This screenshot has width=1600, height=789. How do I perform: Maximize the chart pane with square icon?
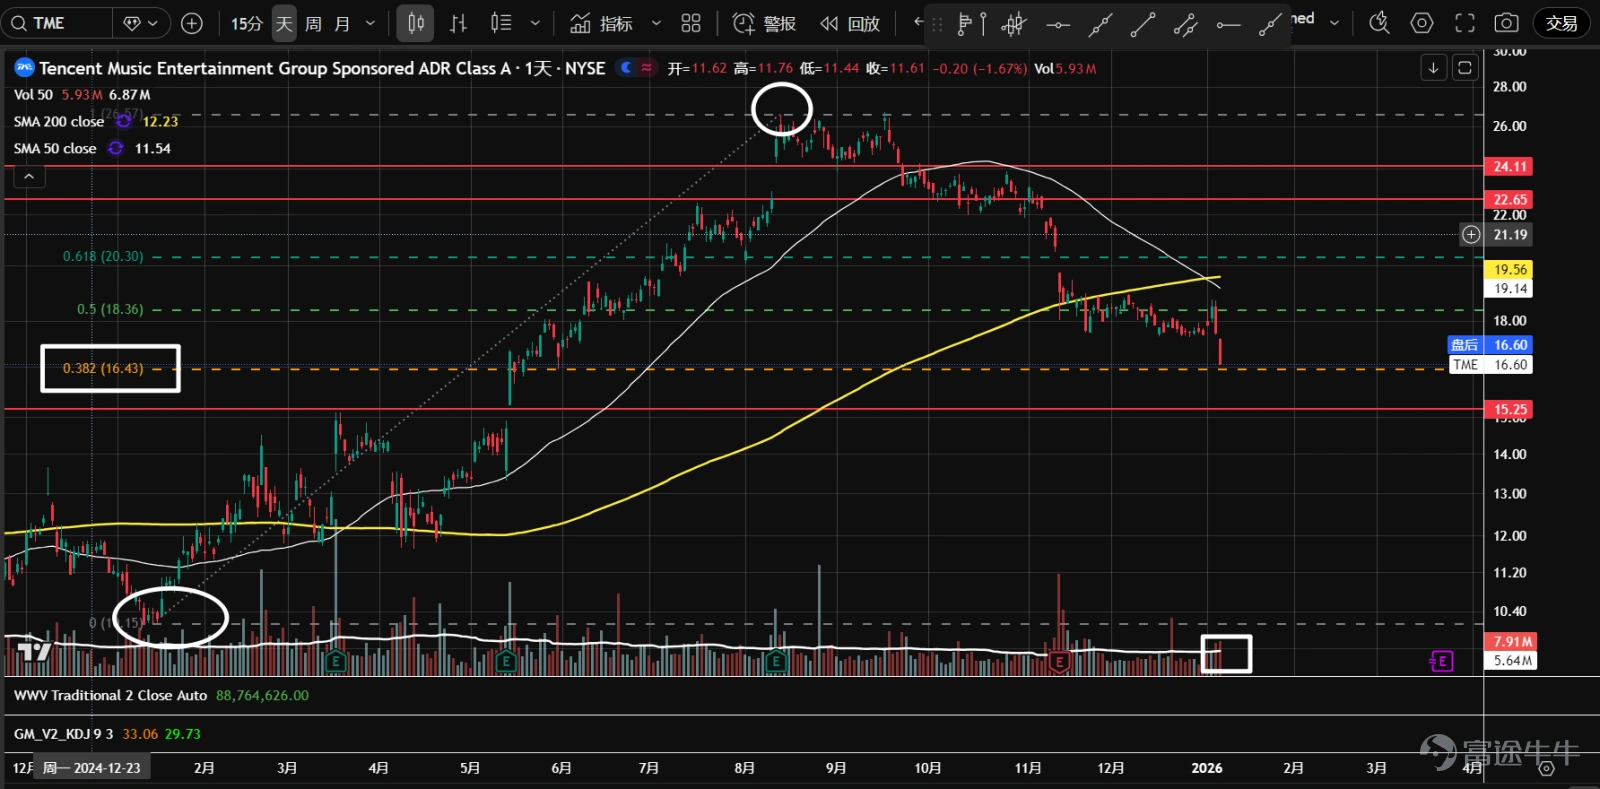pos(1465,68)
